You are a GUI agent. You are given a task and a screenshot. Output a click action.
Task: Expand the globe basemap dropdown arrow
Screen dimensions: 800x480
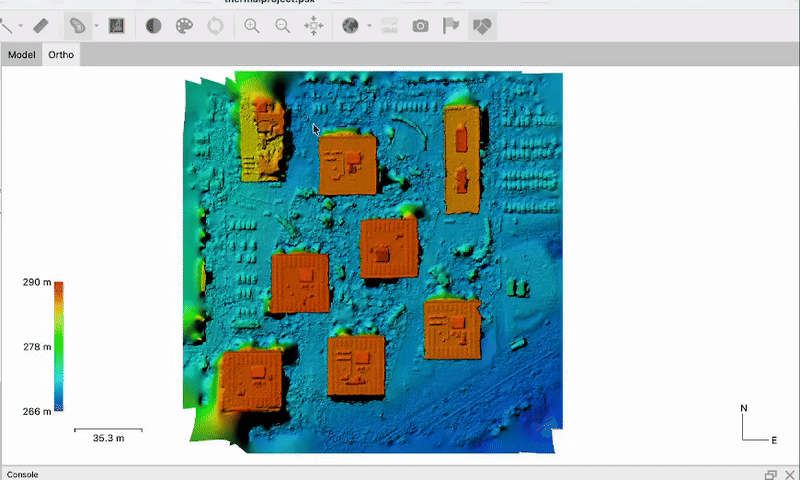(x=369, y=26)
